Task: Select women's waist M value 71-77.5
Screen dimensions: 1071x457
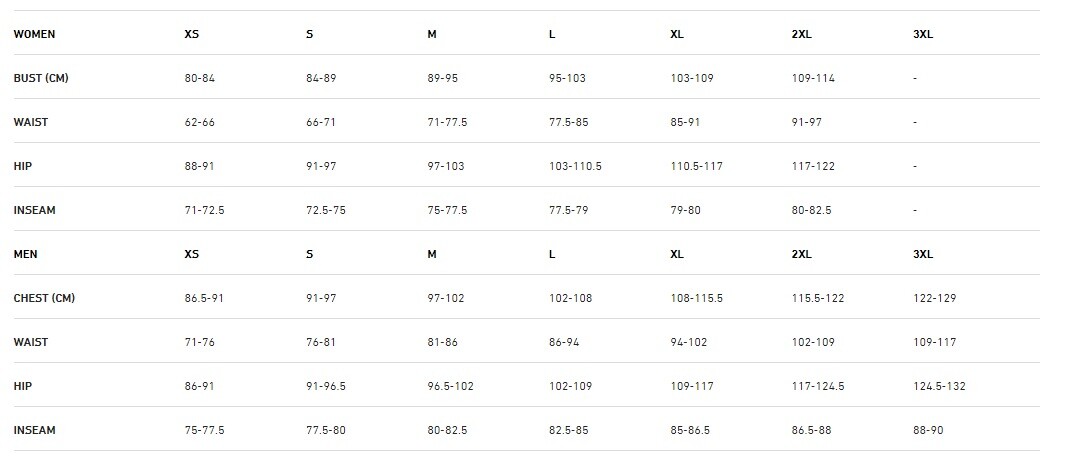Action: (447, 122)
